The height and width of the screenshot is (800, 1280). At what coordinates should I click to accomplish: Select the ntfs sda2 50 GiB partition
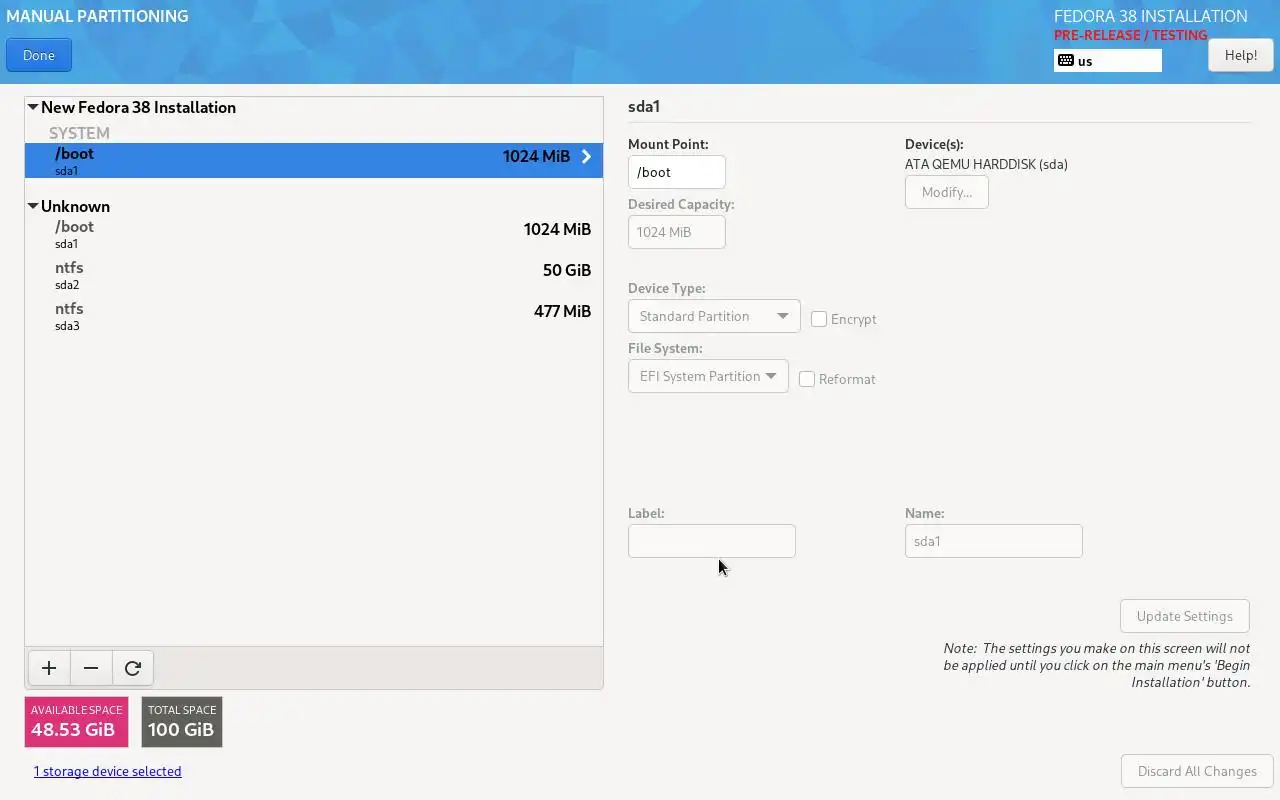pos(314,275)
